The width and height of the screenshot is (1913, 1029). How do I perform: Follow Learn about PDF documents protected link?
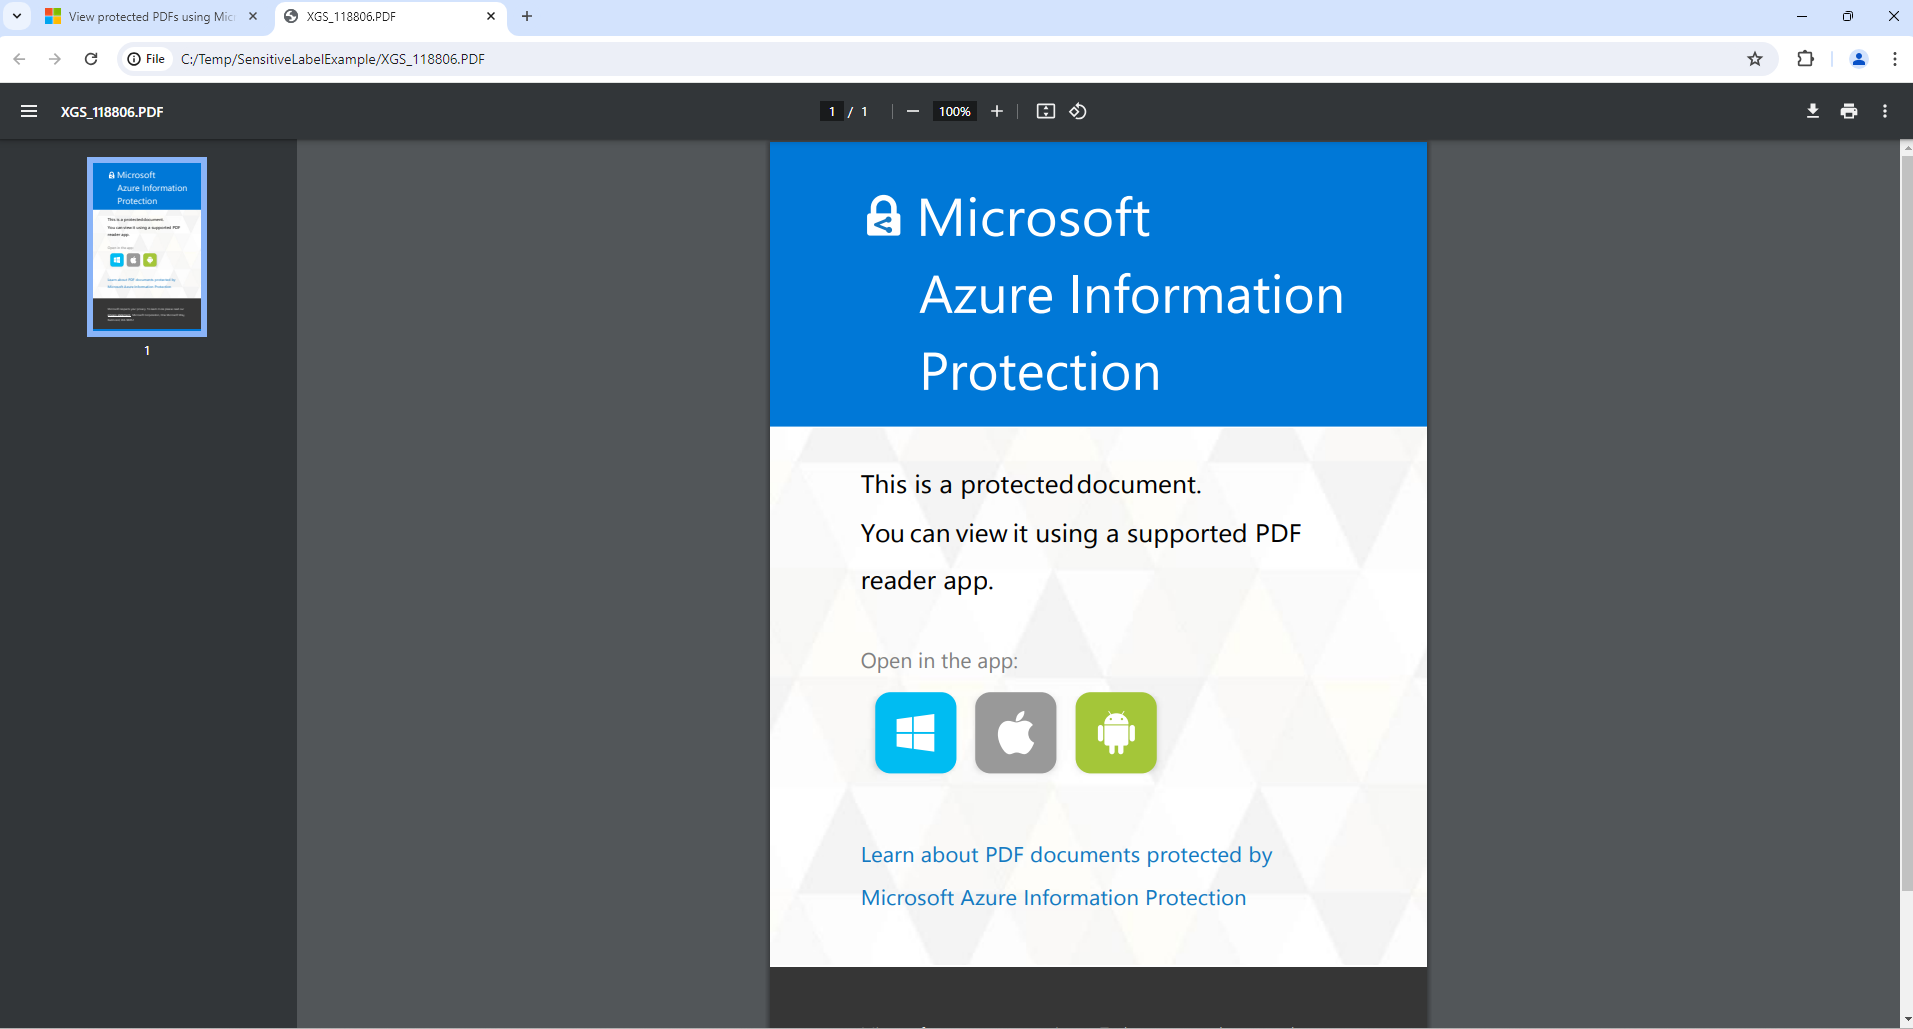point(1066,855)
